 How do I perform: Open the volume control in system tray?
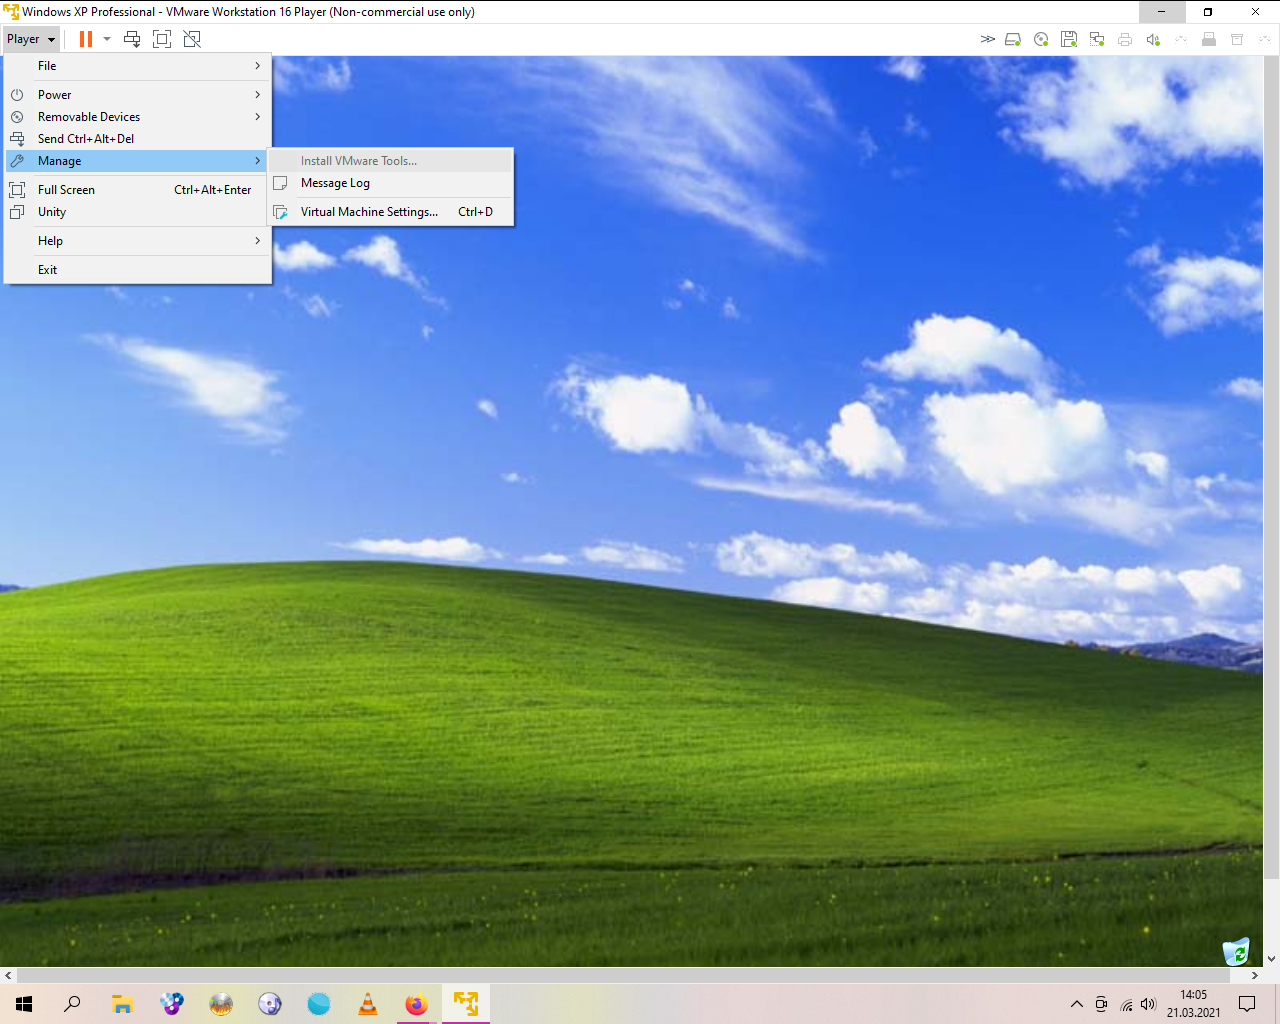pyautogui.click(x=1149, y=1004)
